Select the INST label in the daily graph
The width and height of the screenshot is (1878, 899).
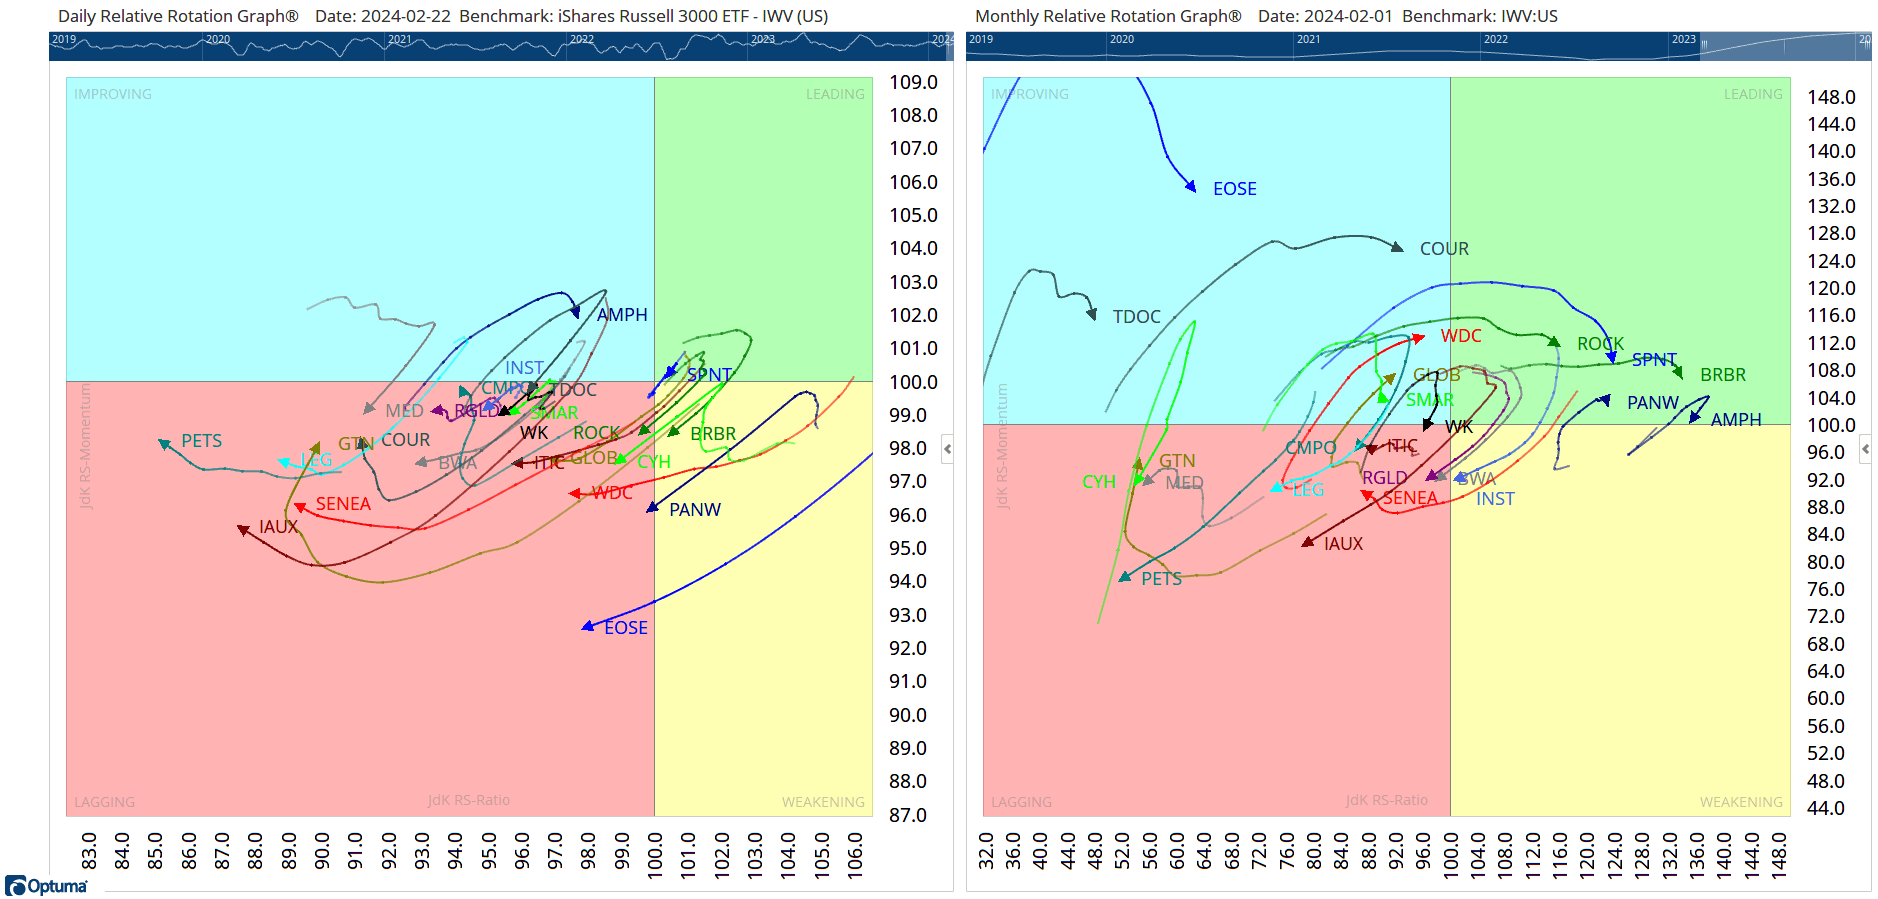(524, 368)
